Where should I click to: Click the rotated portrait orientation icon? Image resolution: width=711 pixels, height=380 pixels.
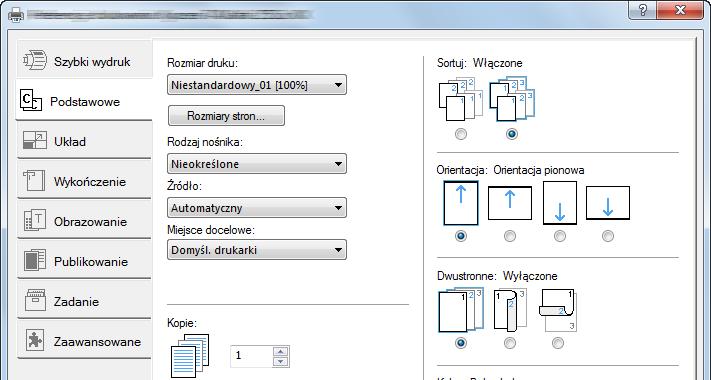point(560,203)
